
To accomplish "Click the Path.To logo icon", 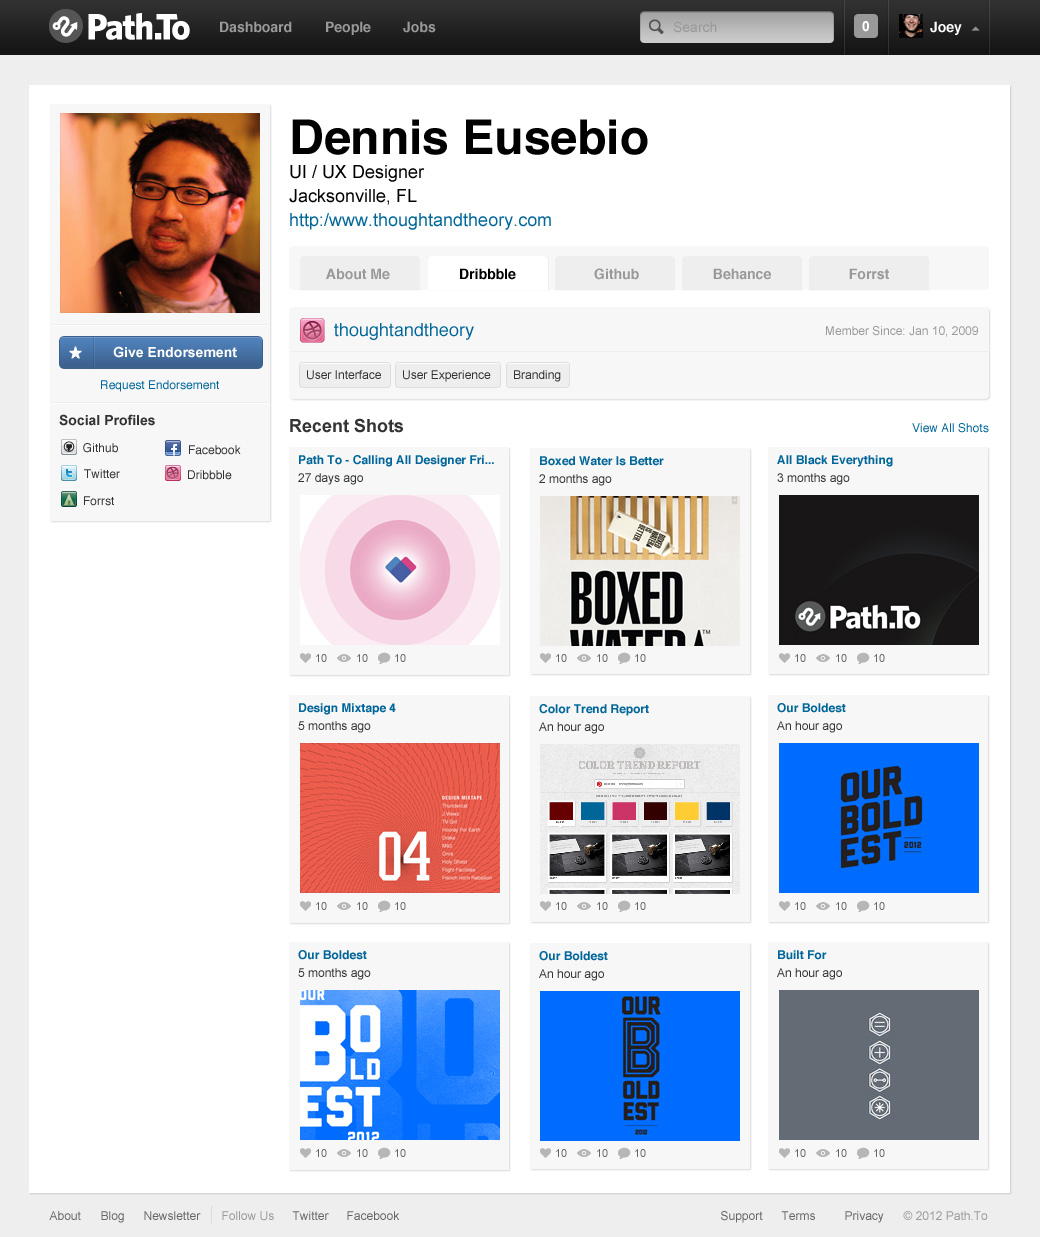I will point(65,27).
